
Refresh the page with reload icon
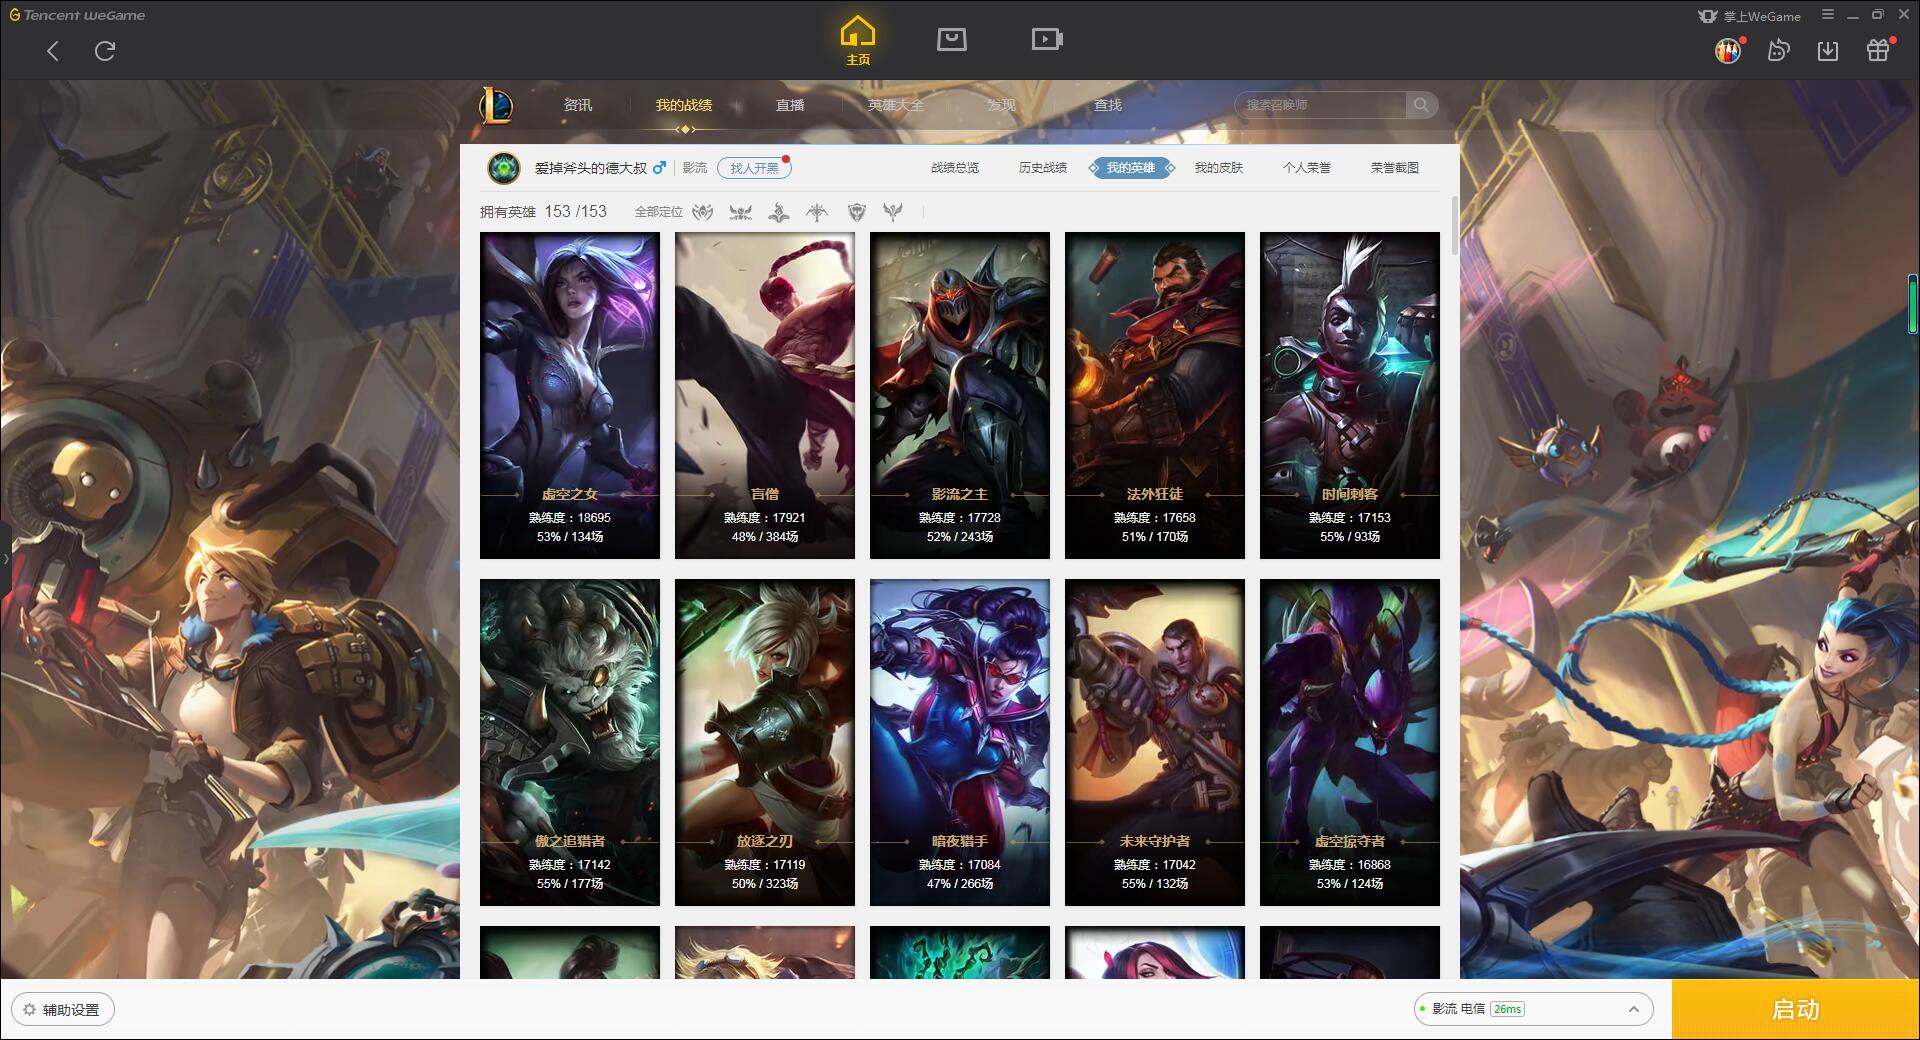point(105,51)
